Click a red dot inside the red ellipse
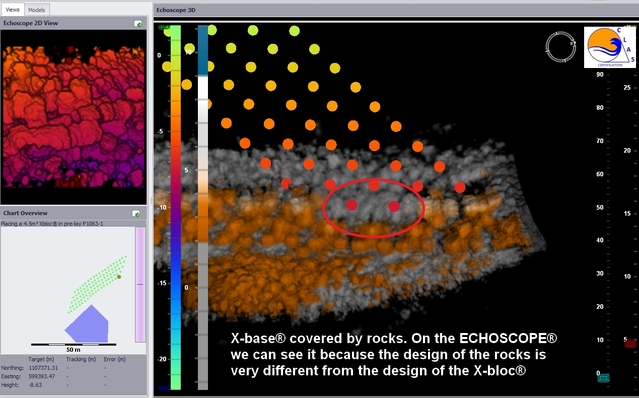This screenshot has width=639, height=398. point(352,205)
